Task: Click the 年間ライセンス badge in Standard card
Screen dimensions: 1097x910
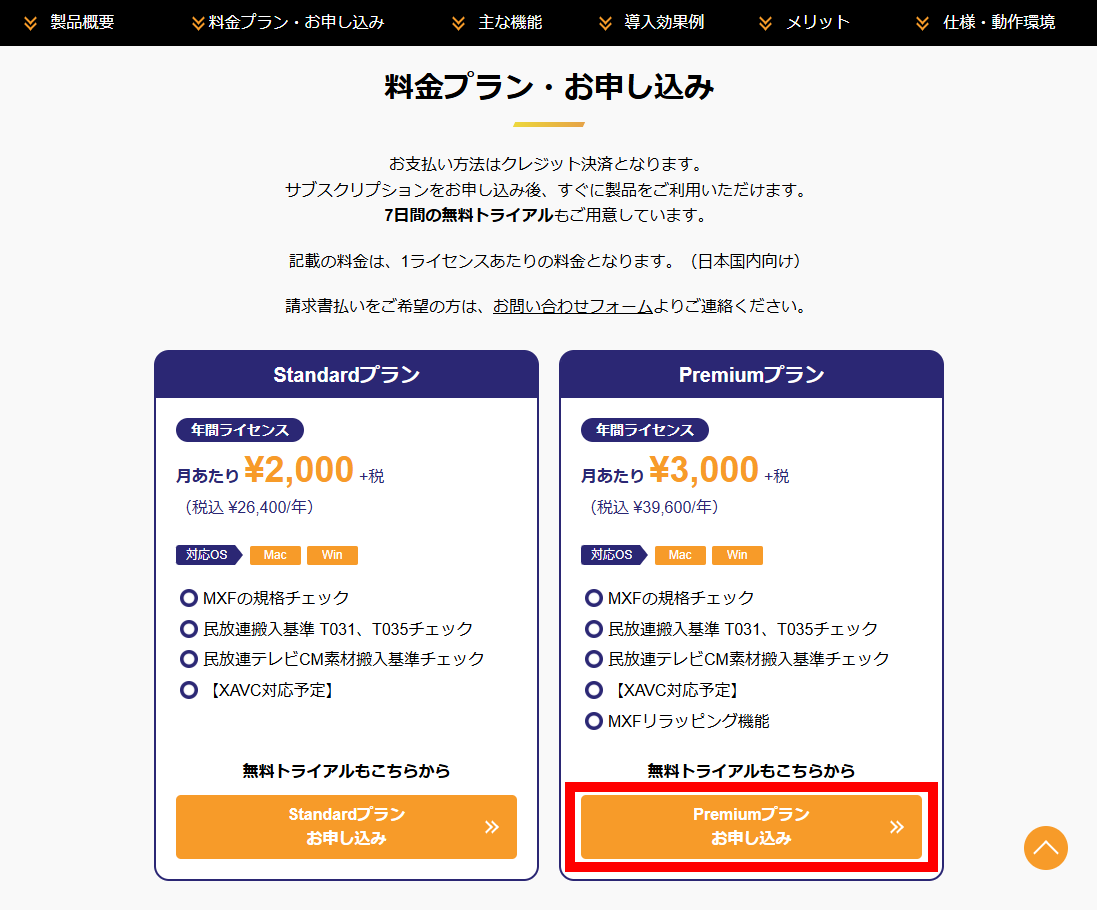Action: pyautogui.click(x=239, y=430)
